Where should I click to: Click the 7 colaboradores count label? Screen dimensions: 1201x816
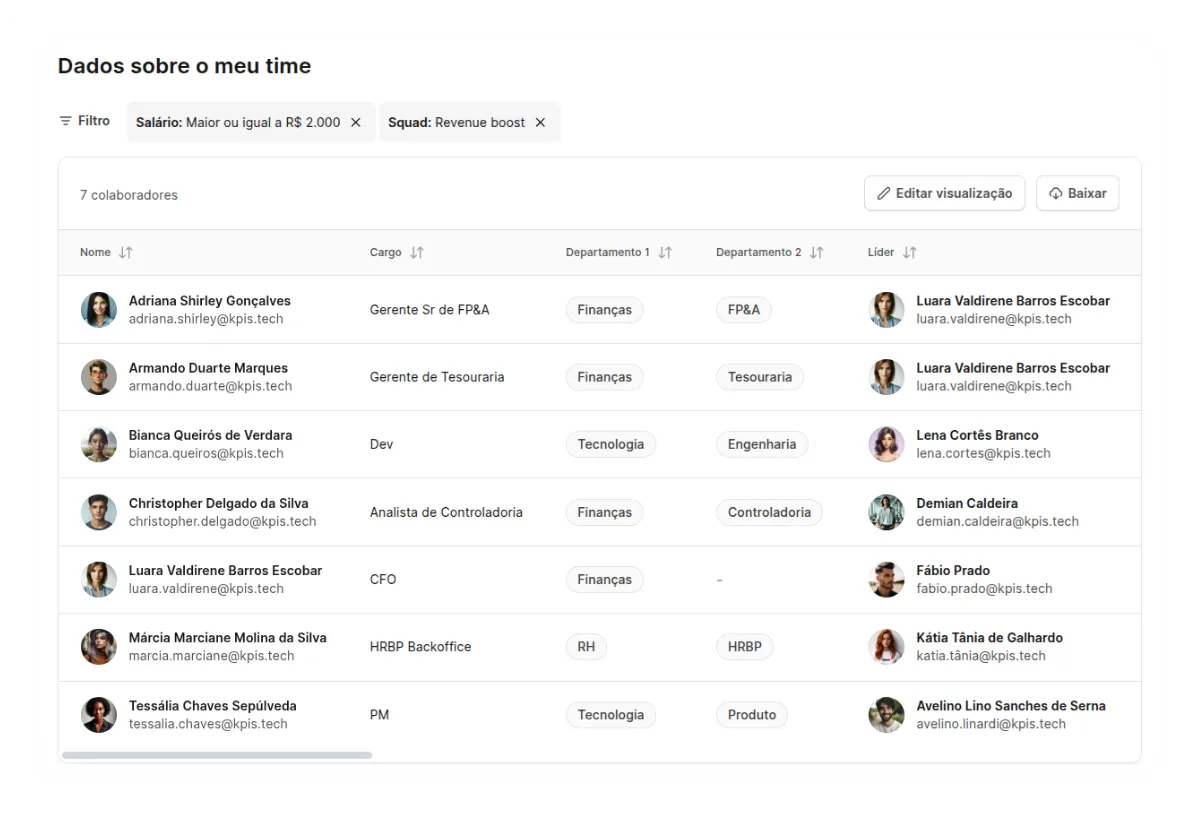tap(129, 195)
